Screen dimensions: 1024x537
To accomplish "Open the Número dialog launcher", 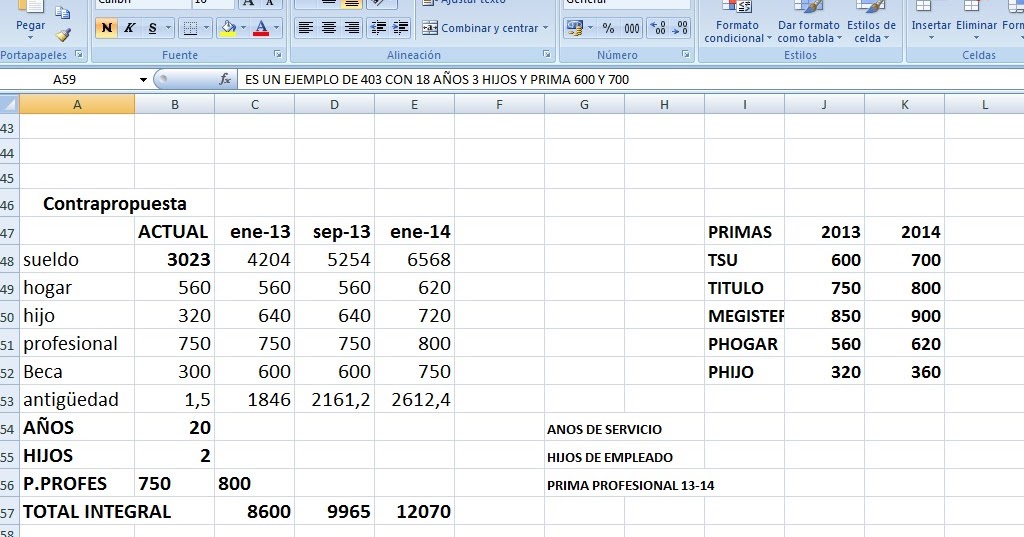I will [x=686, y=54].
